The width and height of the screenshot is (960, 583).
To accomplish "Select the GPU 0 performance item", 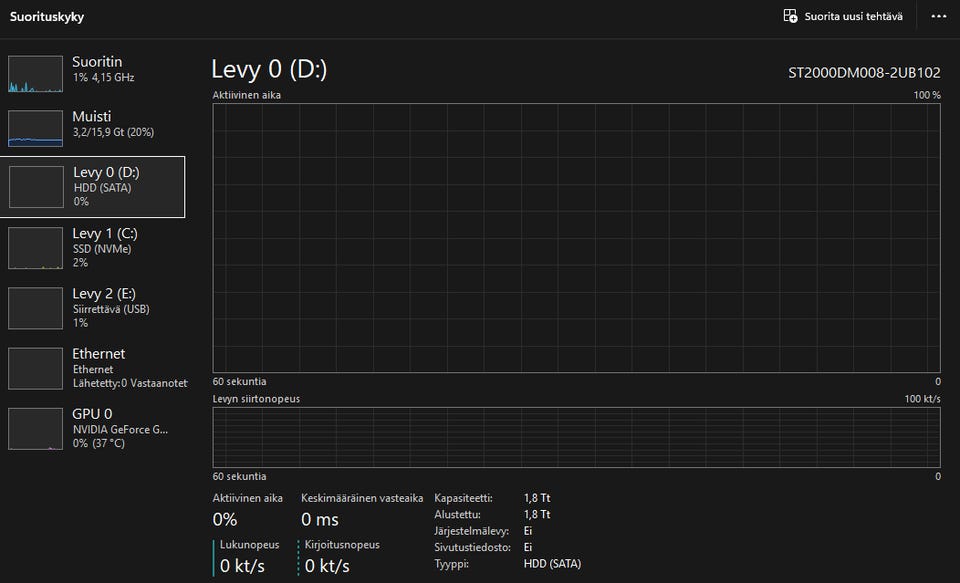I will point(92,428).
